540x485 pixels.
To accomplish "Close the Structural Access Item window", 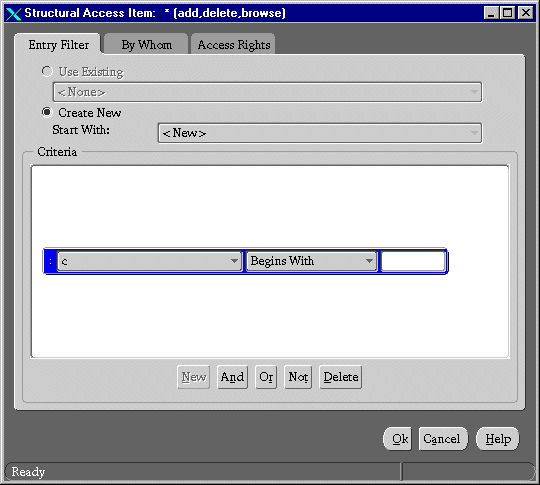I will (526, 13).
